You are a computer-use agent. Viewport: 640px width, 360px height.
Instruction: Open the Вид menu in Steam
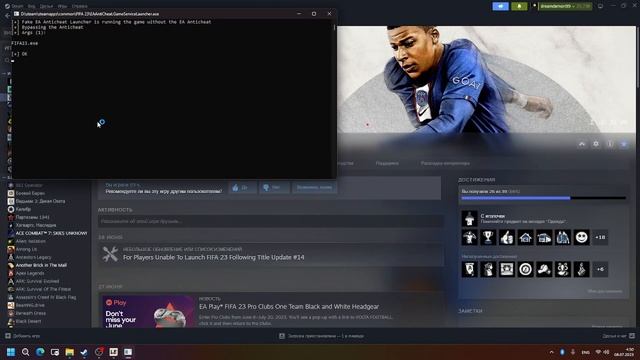[x=31, y=6]
